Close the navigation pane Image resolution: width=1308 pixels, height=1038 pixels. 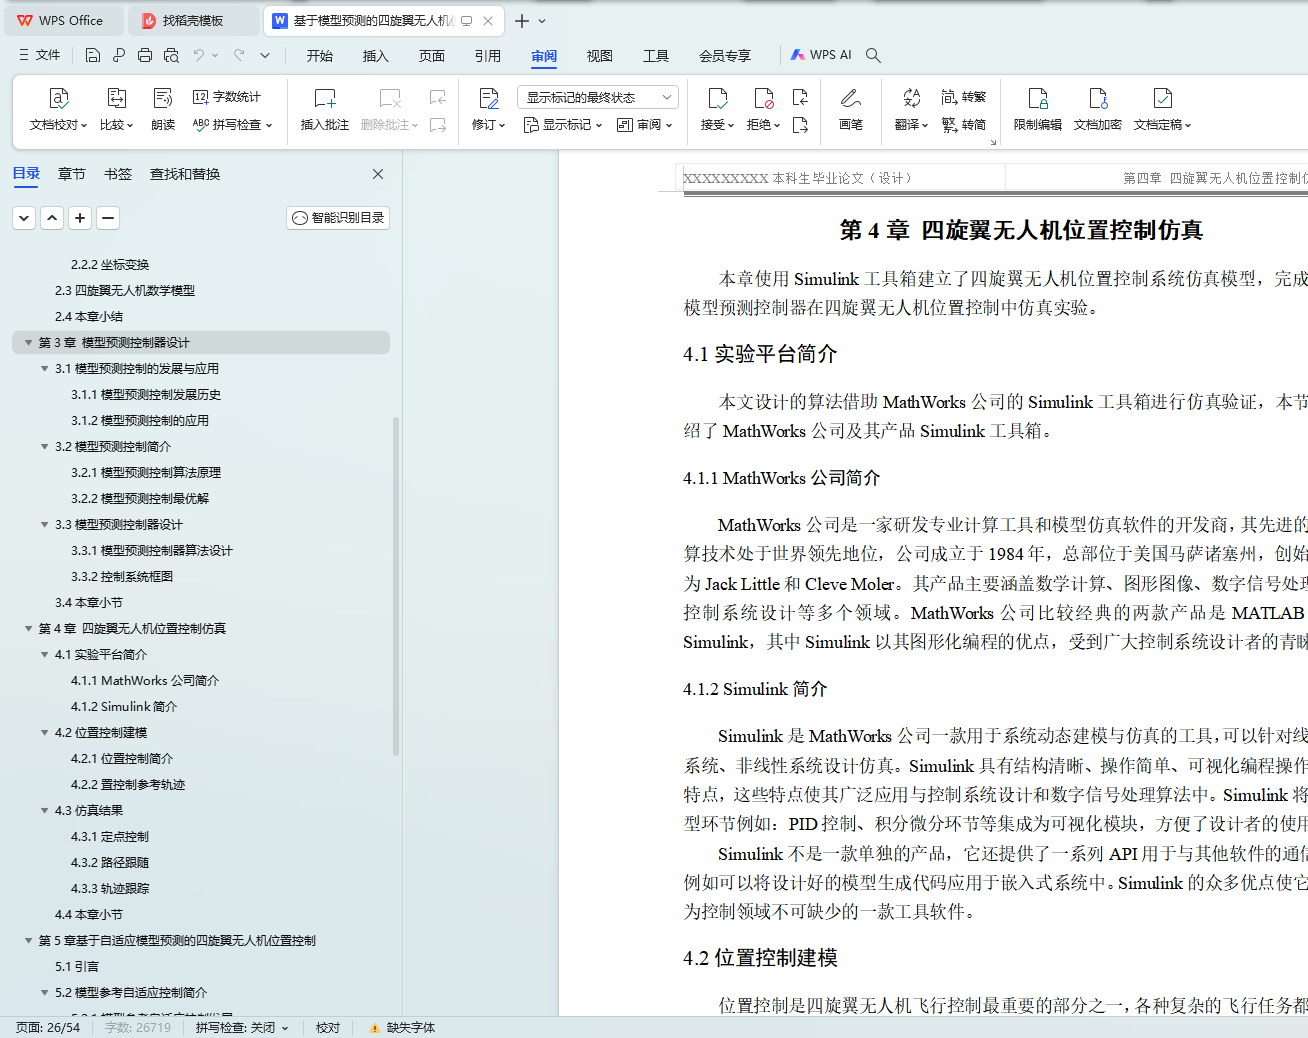point(378,174)
